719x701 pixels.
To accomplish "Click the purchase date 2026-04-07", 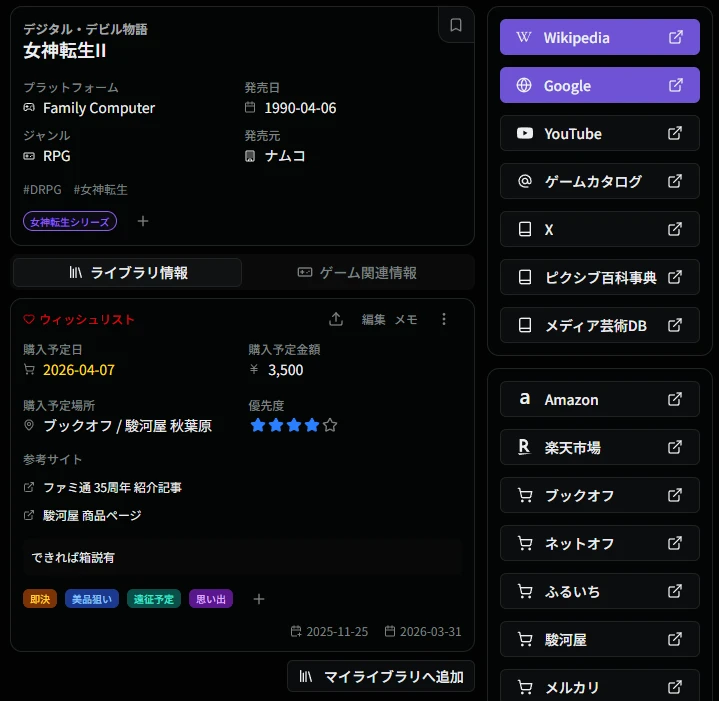I will (x=78, y=370).
